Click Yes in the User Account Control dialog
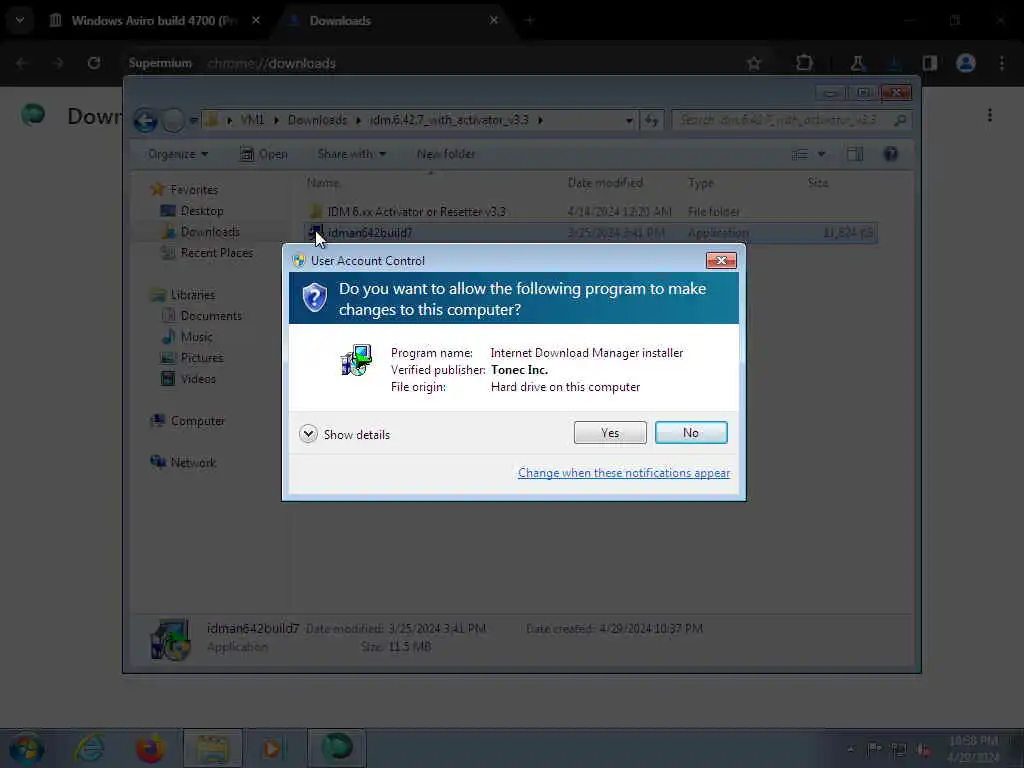 610,432
